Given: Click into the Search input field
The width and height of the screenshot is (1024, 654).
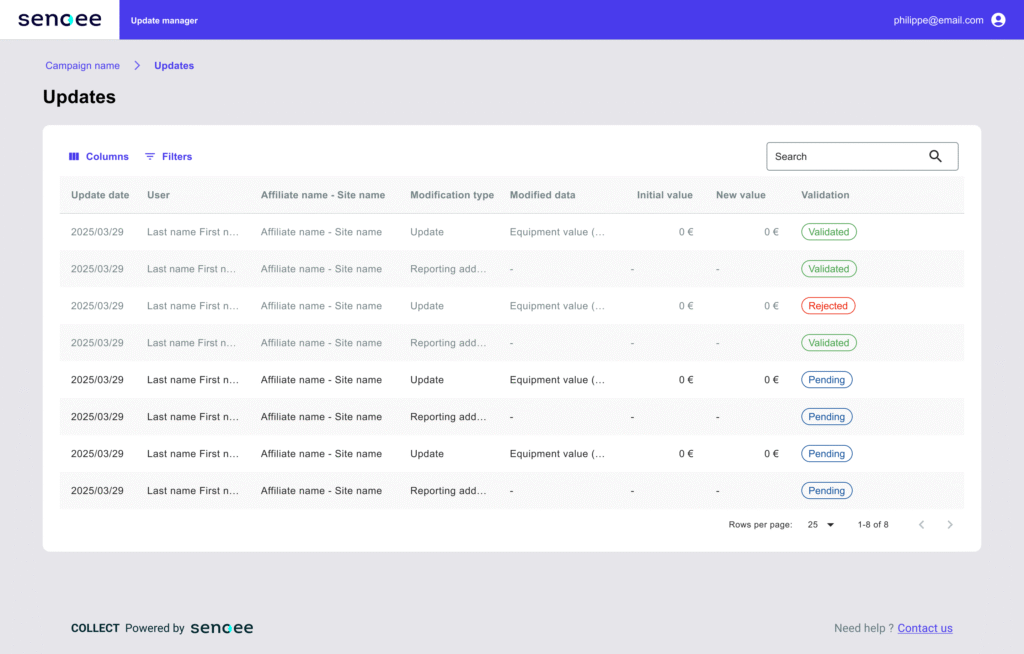Looking at the screenshot, I should point(845,156).
